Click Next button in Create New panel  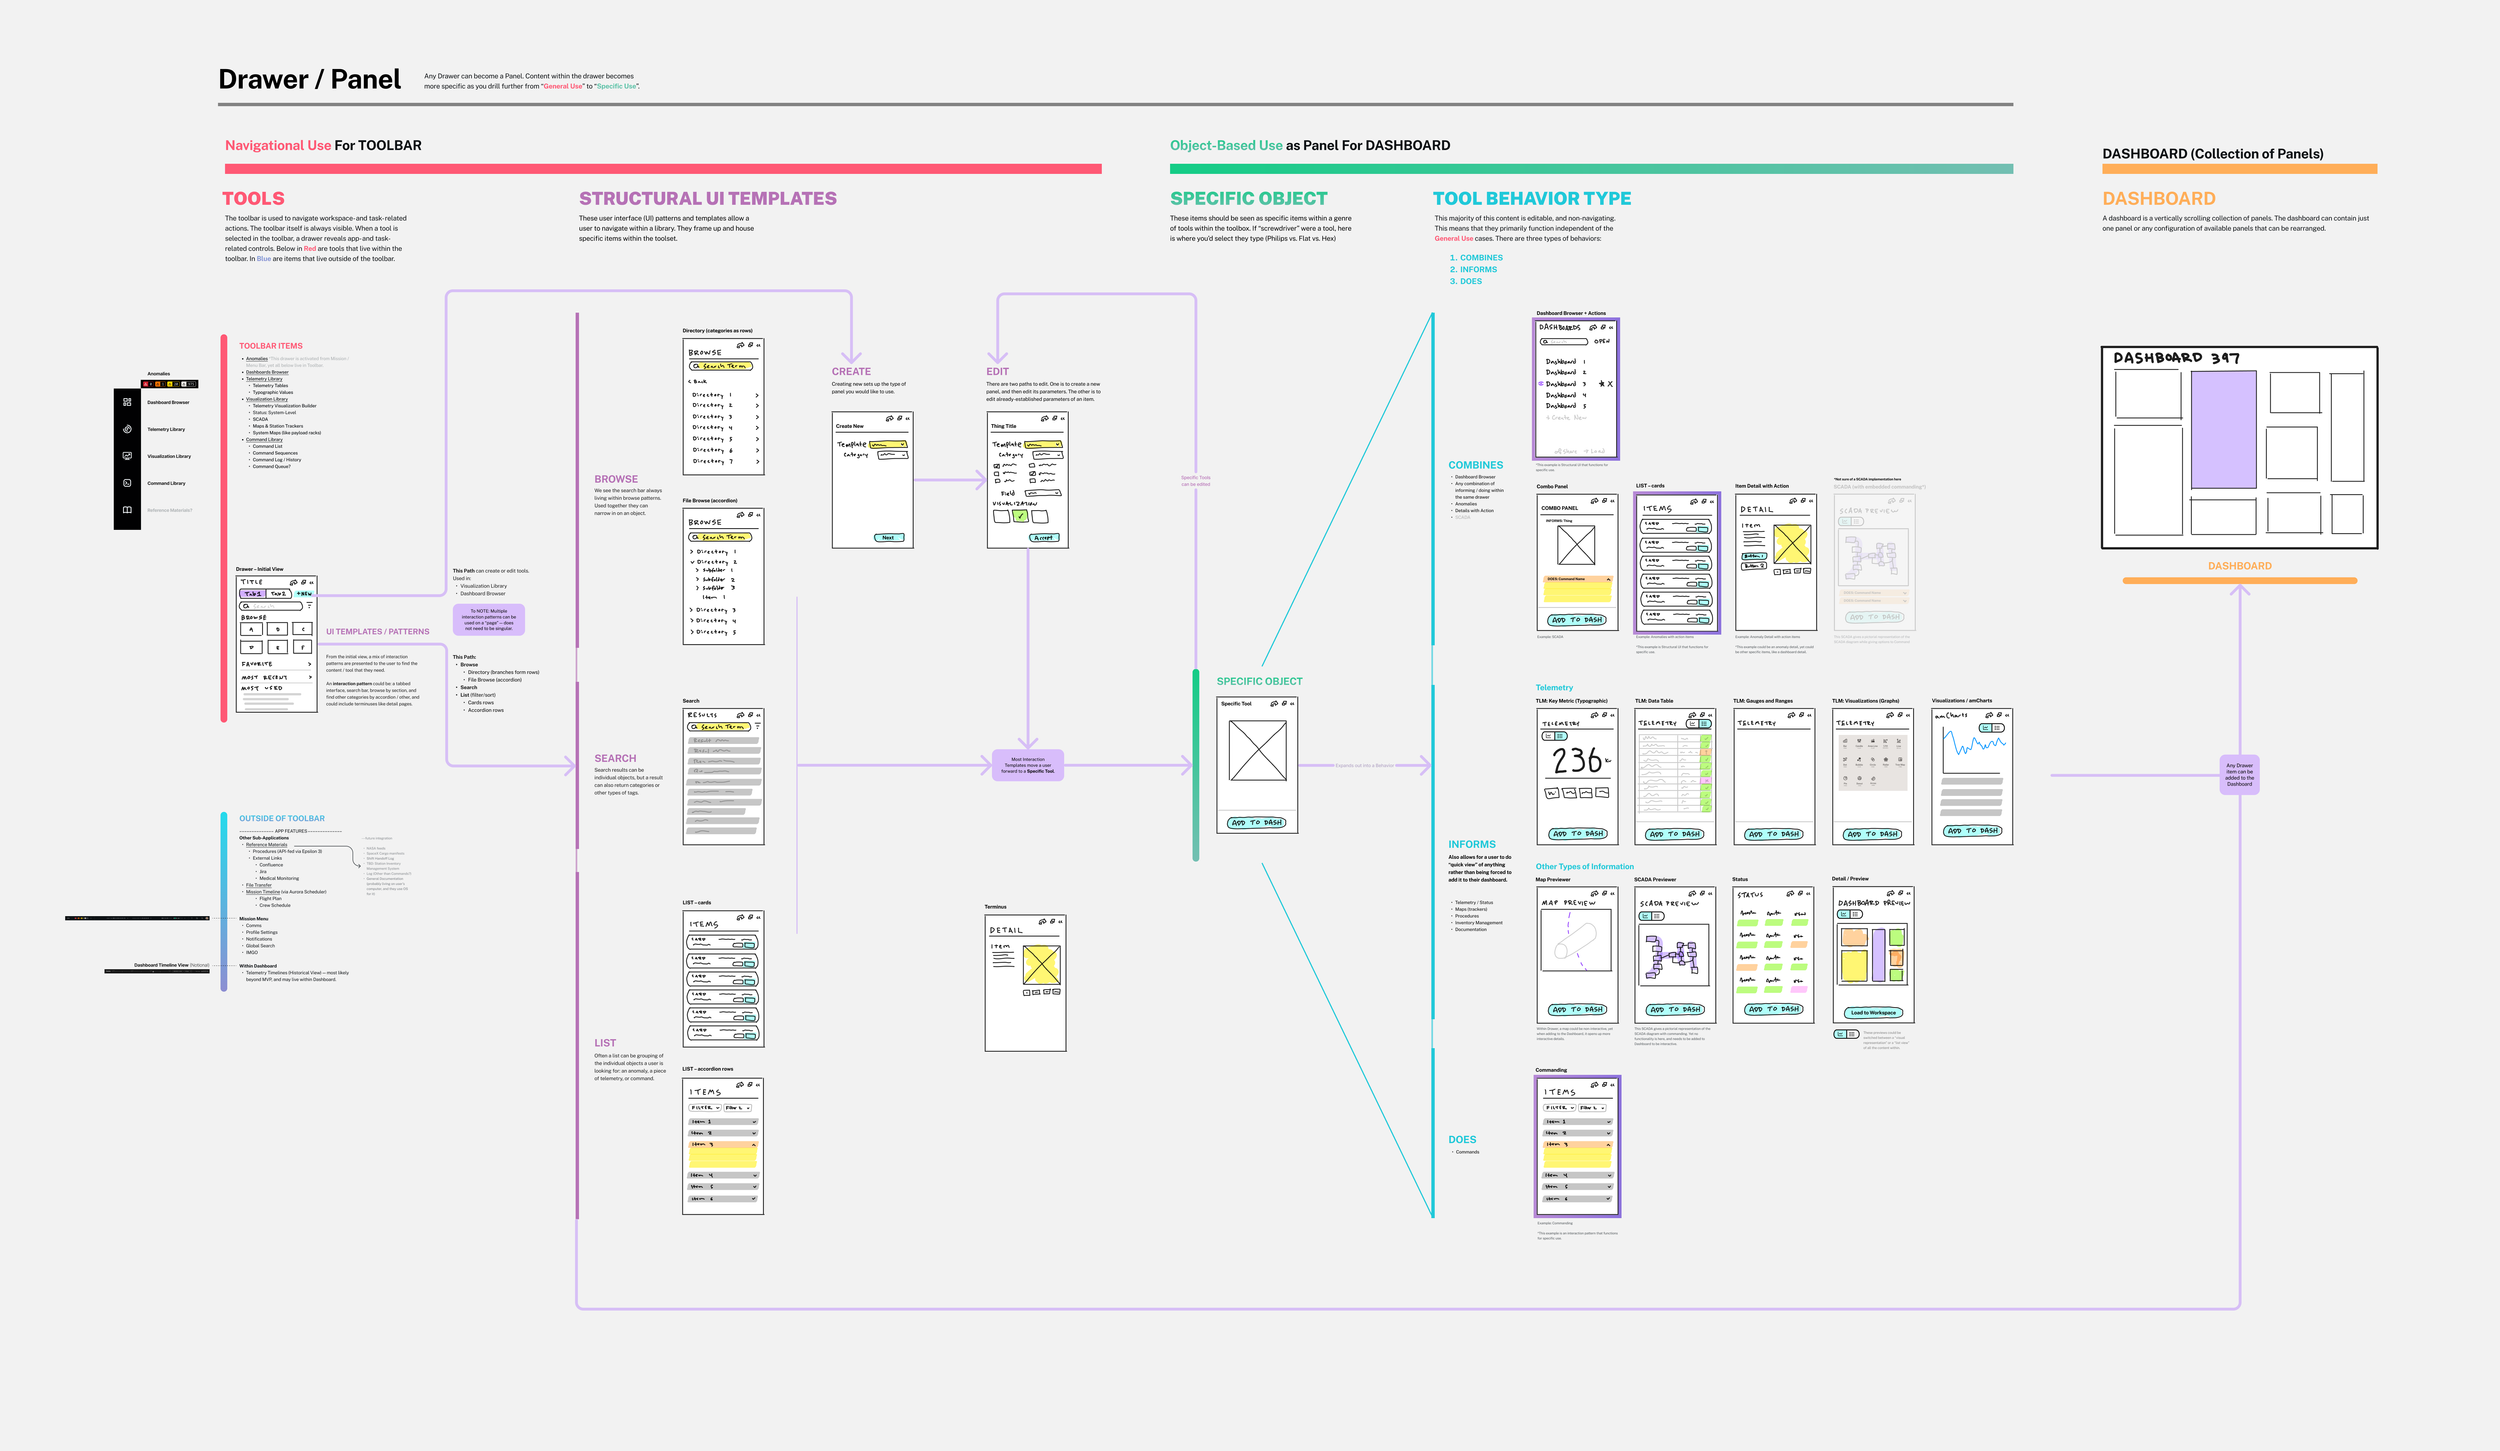coord(888,538)
